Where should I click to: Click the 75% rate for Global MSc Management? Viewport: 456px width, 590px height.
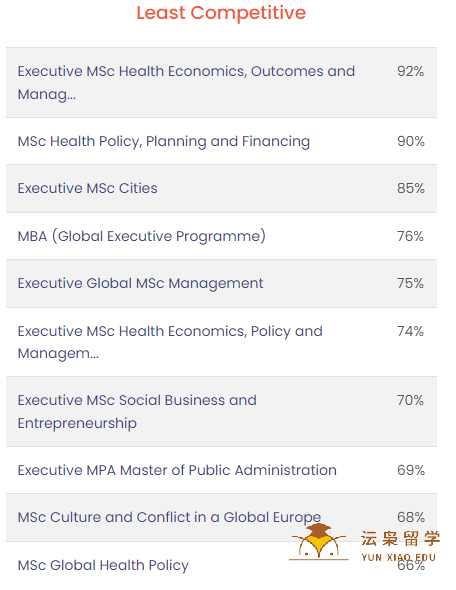coord(410,283)
